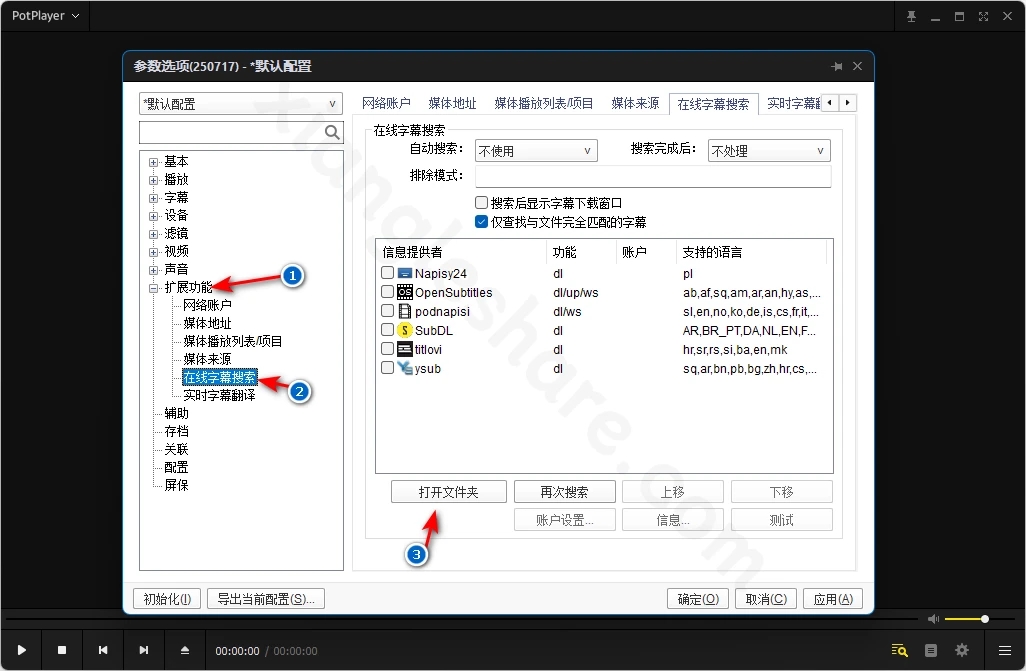Check the Napisy24 provider checkbox
This screenshot has height=671, width=1026.
[387, 272]
